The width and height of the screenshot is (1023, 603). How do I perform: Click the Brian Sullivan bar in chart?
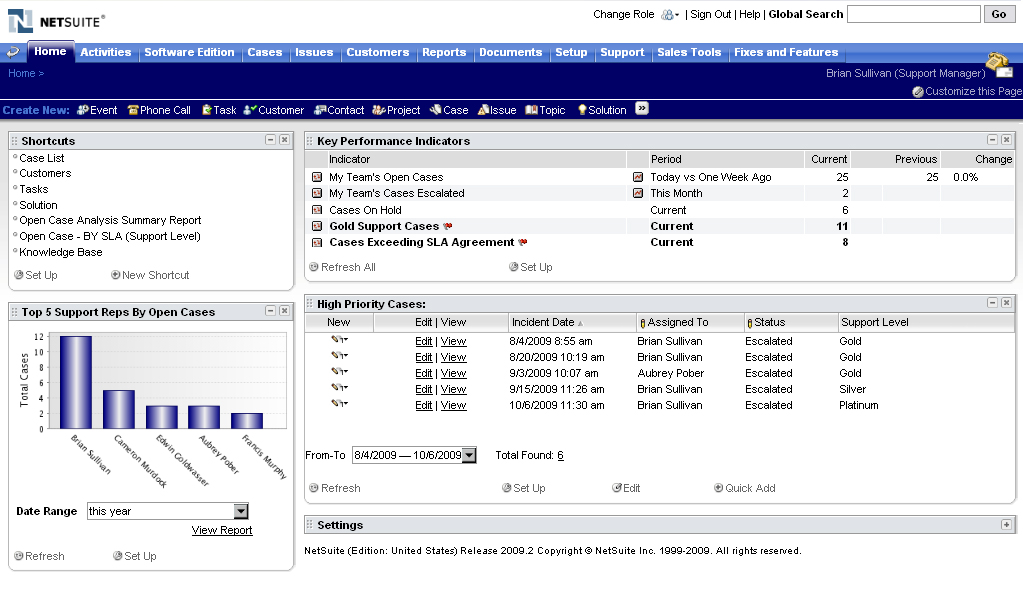coord(76,382)
